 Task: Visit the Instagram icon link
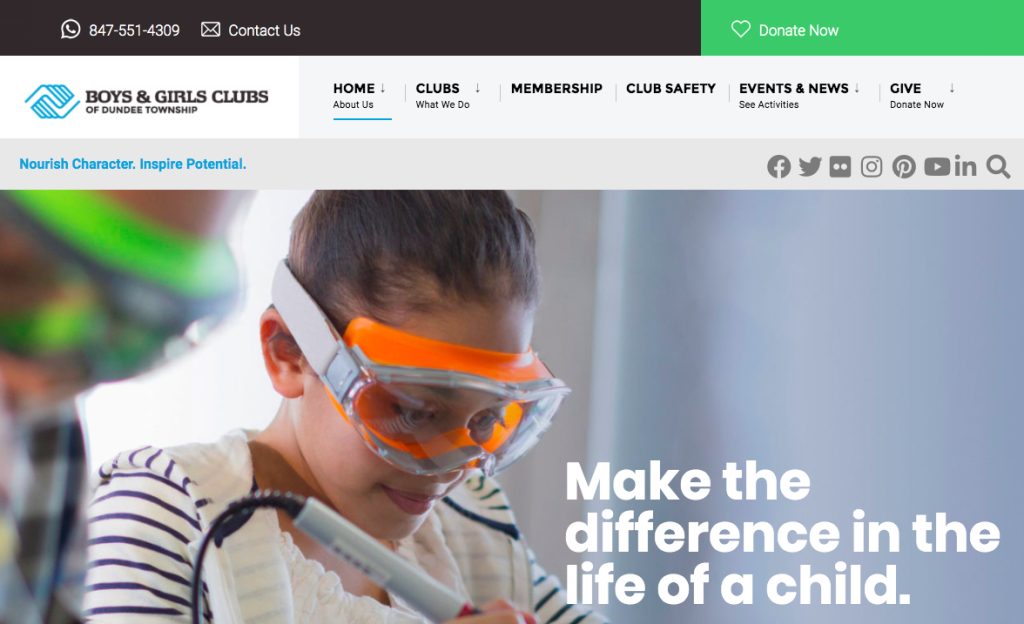click(x=871, y=166)
